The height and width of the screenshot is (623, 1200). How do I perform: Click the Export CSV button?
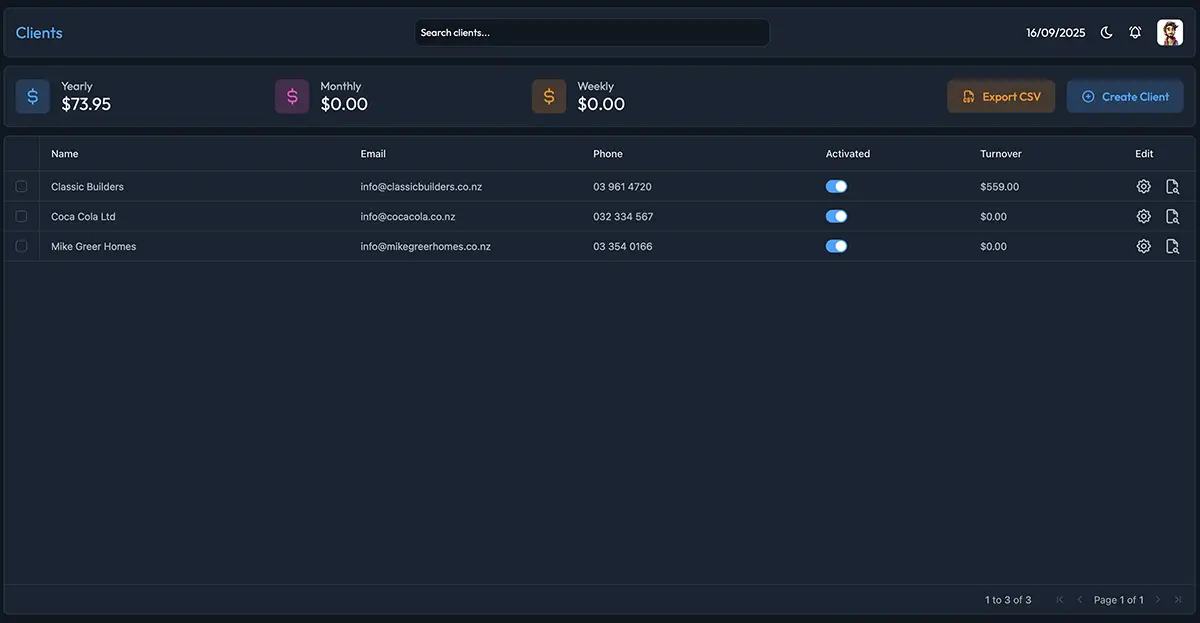pos(1001,97)
